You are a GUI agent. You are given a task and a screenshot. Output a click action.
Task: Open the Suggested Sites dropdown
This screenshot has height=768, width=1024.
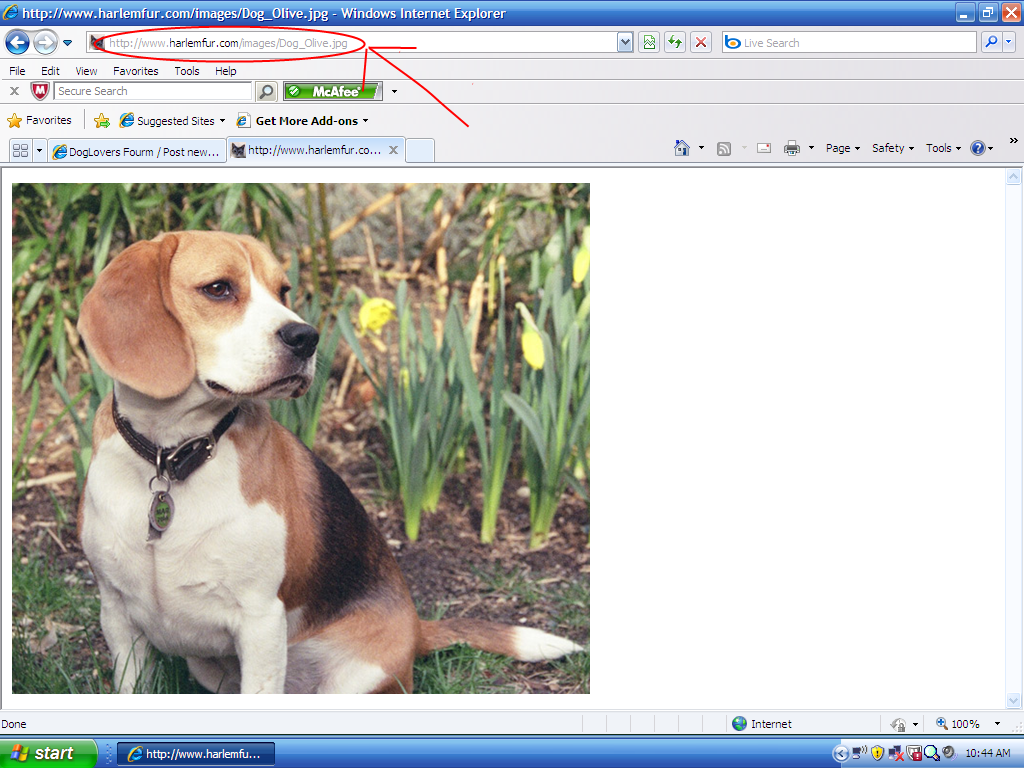click(x=172, y=119)
